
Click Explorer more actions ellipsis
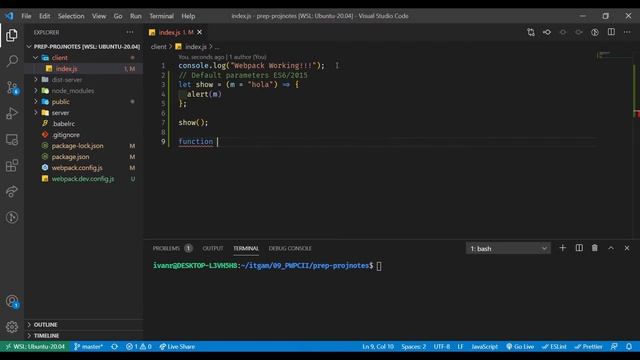(x=130, y=32)
